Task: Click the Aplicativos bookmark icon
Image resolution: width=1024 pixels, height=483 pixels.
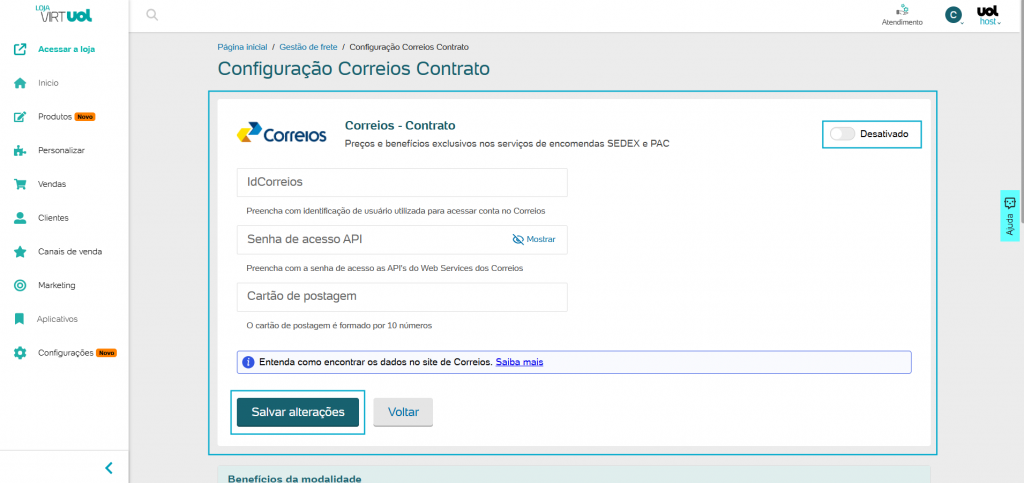Action: (x=19, y=319)
